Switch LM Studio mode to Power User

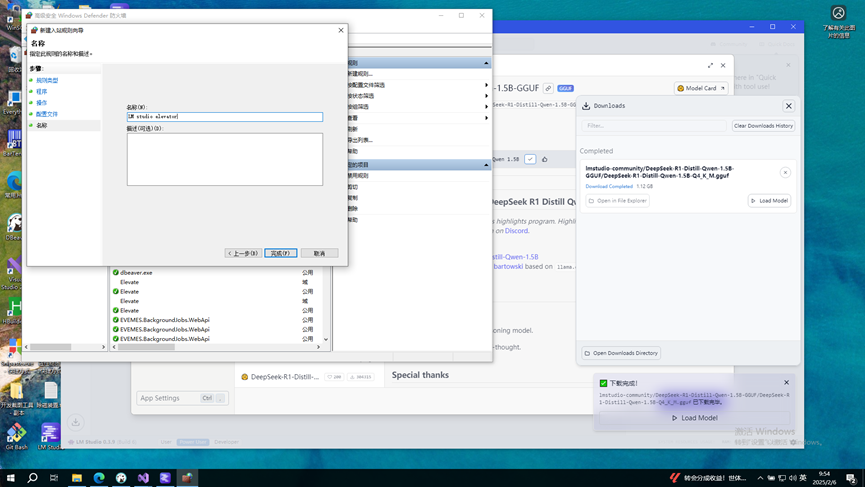click(193, 442)
